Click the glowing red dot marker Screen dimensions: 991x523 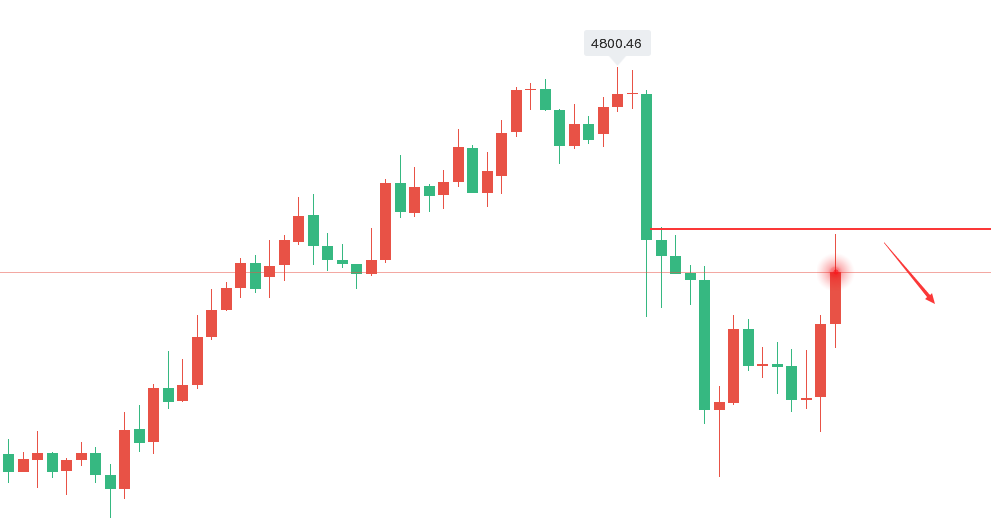(x=835, y=271)
